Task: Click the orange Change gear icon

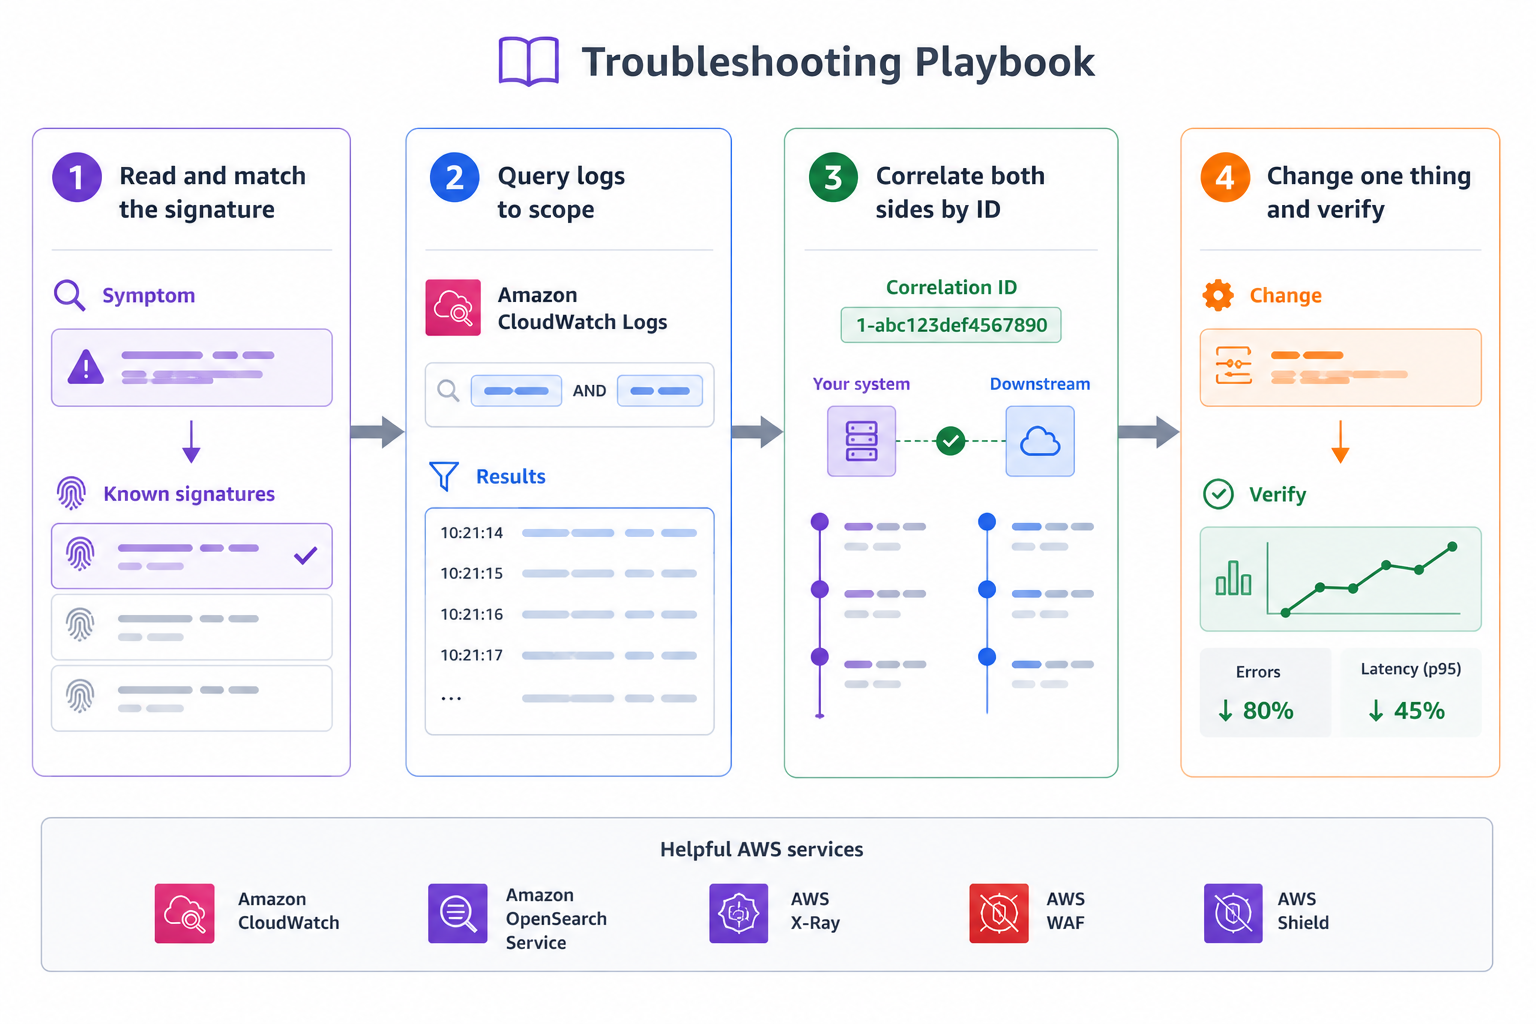Action: point(1218,295)
